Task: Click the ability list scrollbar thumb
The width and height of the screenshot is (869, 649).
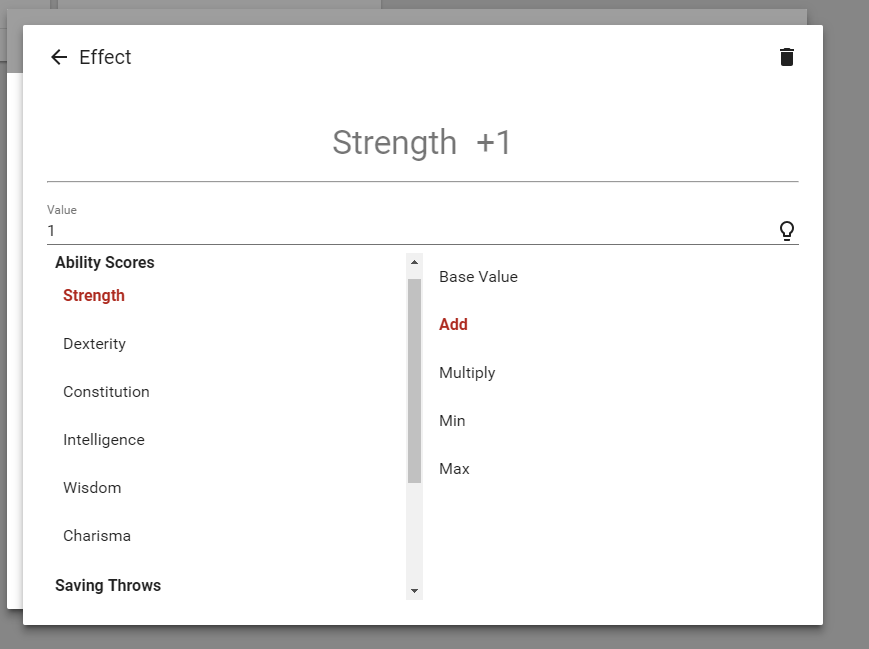Action: point(414,380)
